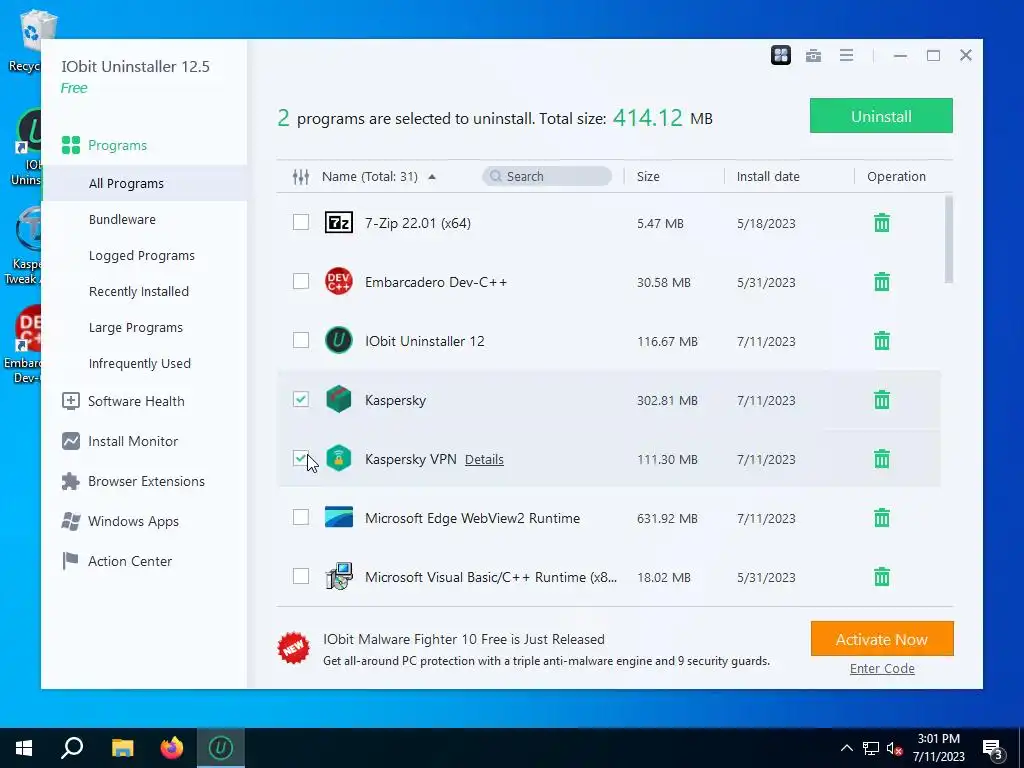Screen dimensions: 1024x768
Task: Open the hamburger options menu
Action: point(846,56)
